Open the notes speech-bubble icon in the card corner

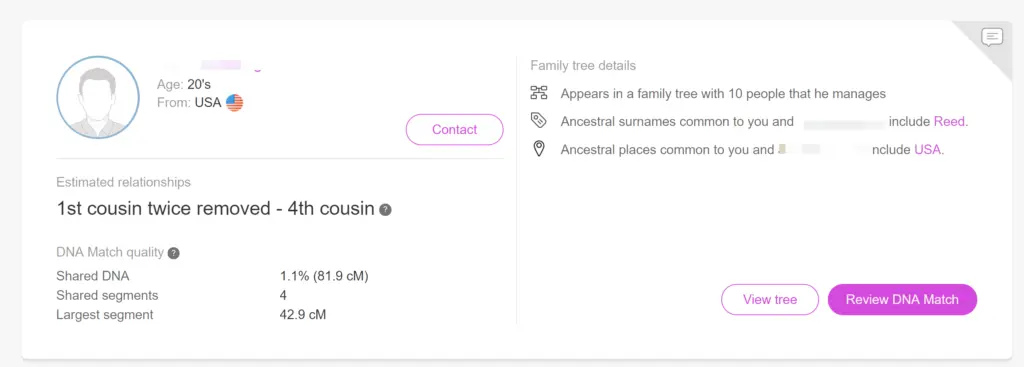tap(992, 37)
